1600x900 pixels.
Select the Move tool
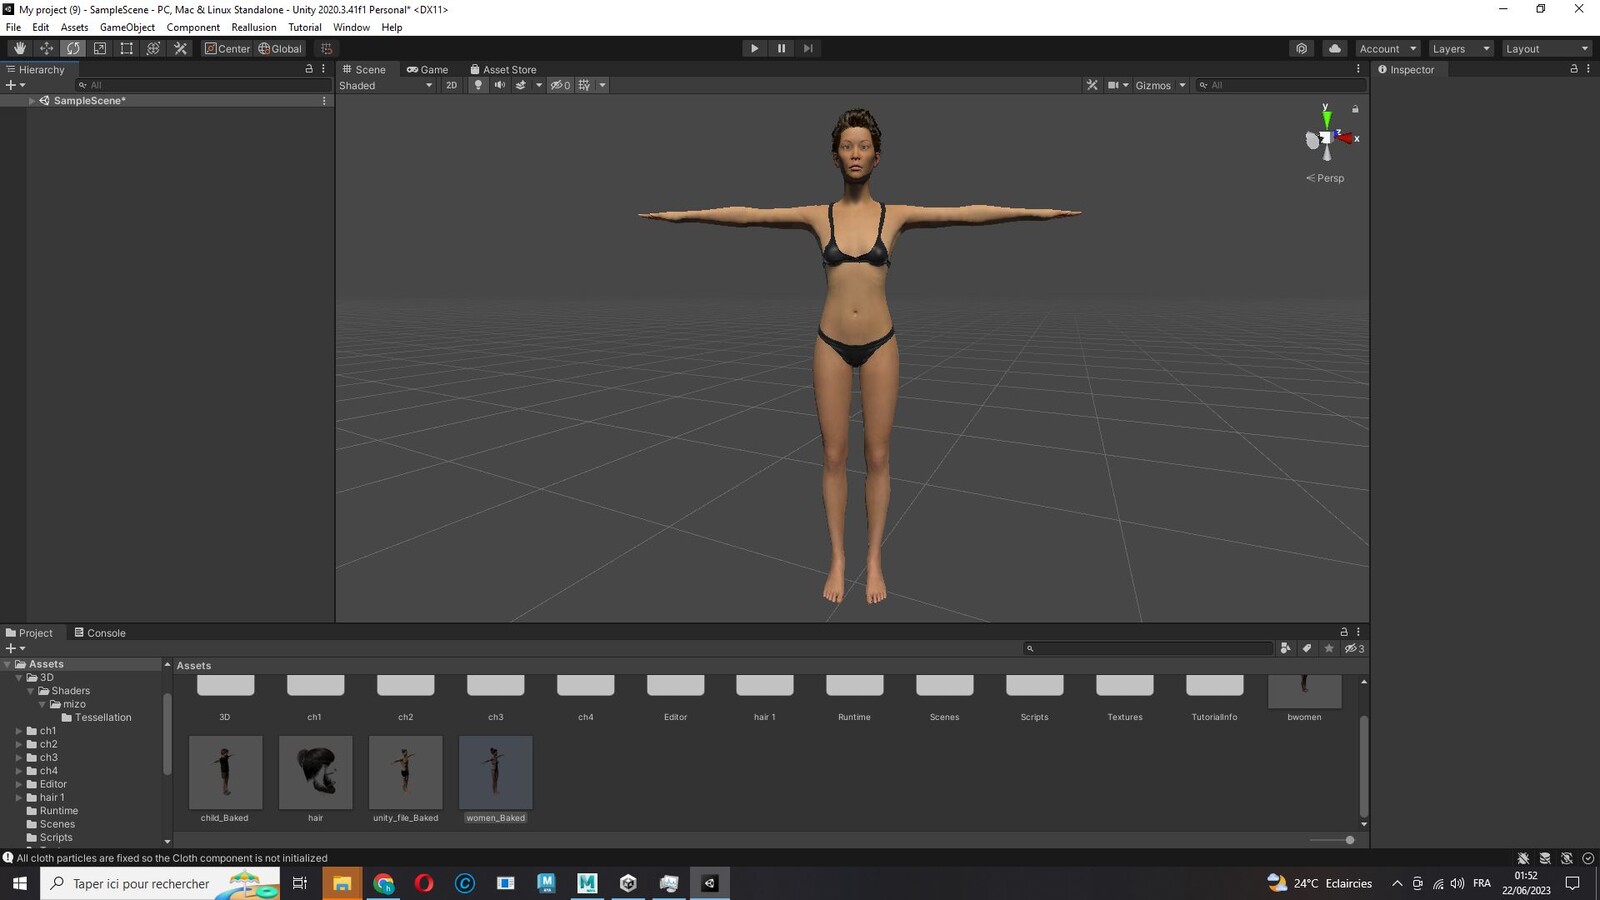coord(46,48)
